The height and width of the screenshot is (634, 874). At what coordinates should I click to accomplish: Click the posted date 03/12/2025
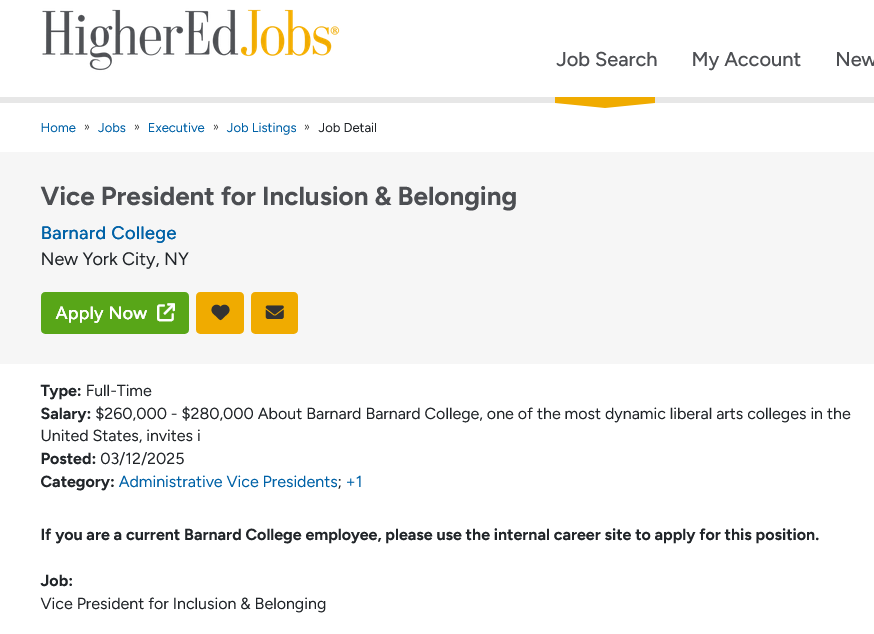pyautogui.click(x=142, y=459)
